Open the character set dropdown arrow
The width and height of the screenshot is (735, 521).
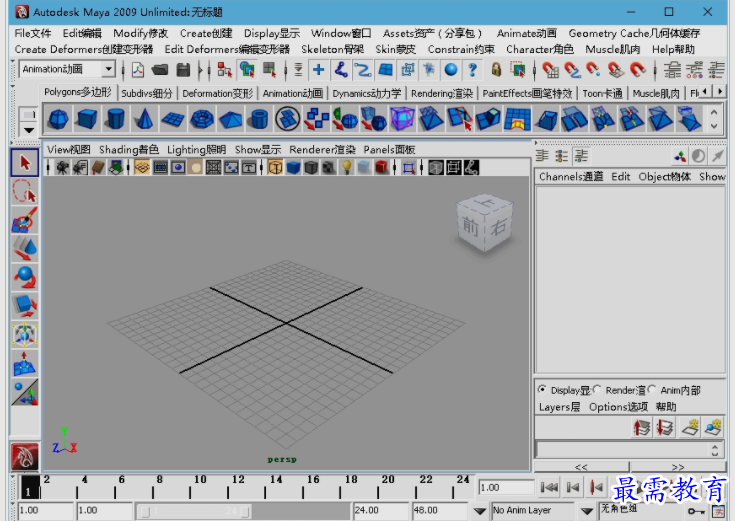tap(586, 511)
